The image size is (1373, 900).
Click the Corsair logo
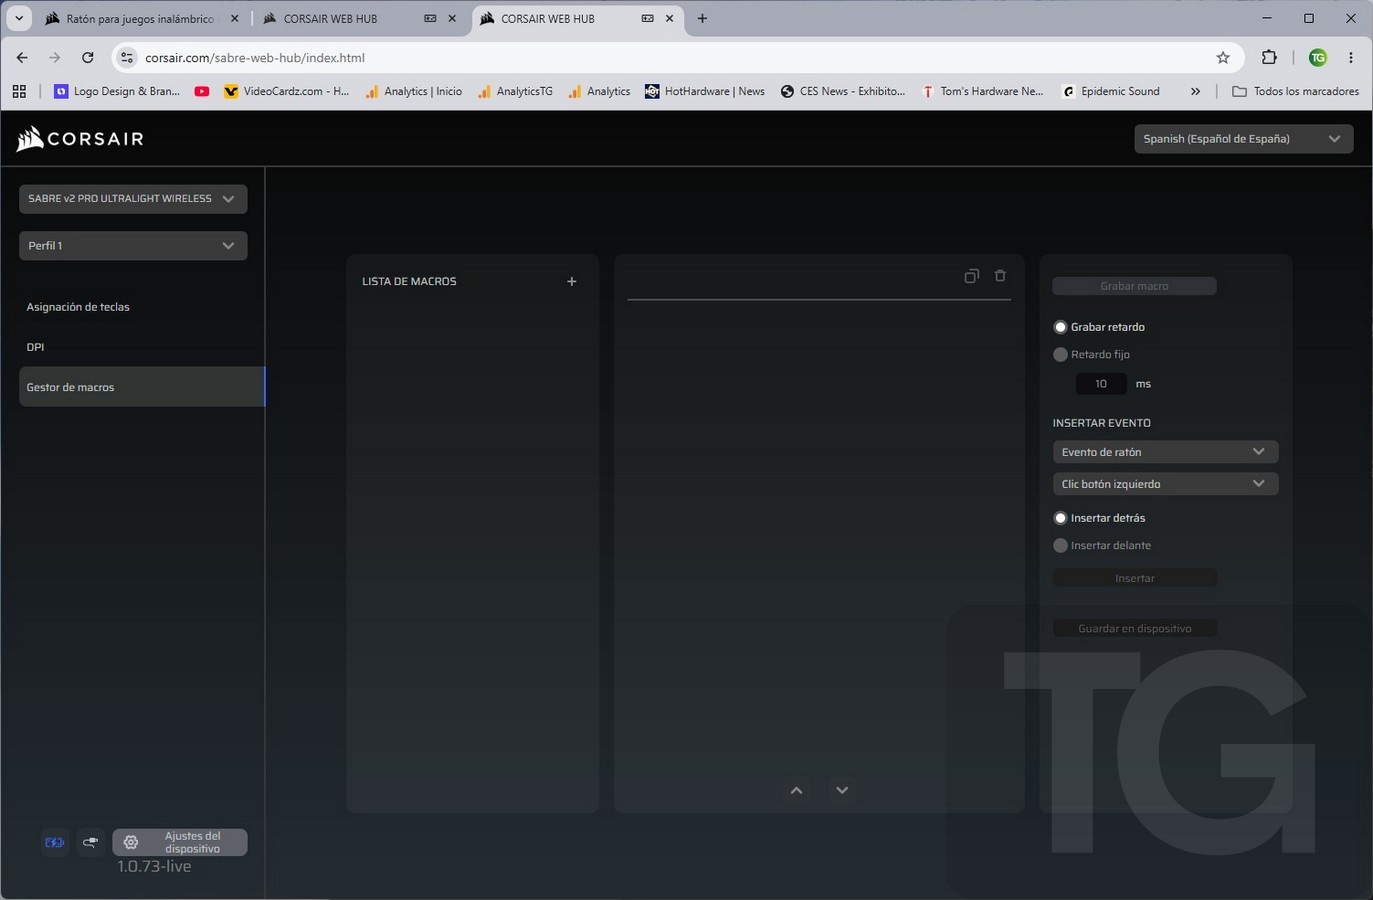tap(80, 139)
